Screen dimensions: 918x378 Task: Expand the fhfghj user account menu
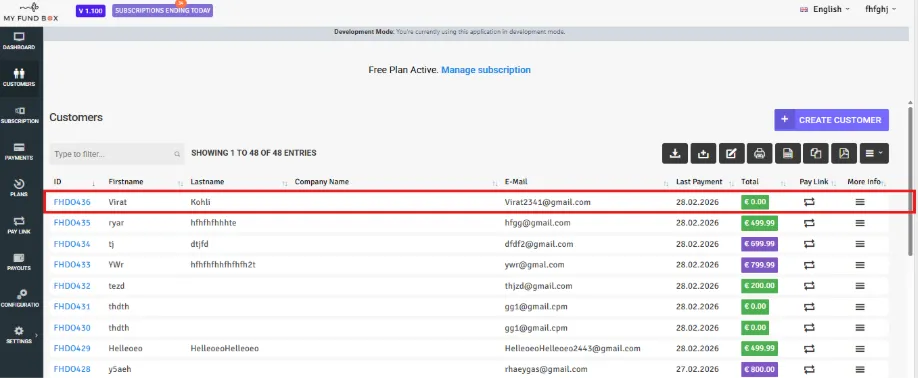click(881, 9)
